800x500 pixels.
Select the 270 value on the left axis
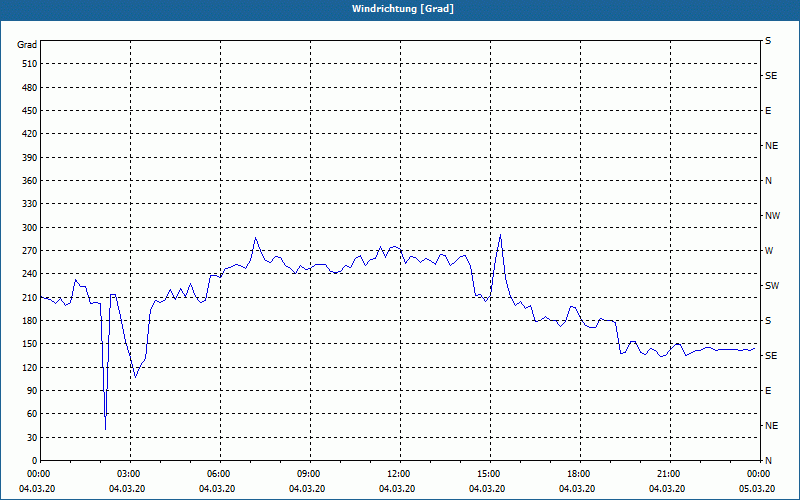click(x=30, y=251)
